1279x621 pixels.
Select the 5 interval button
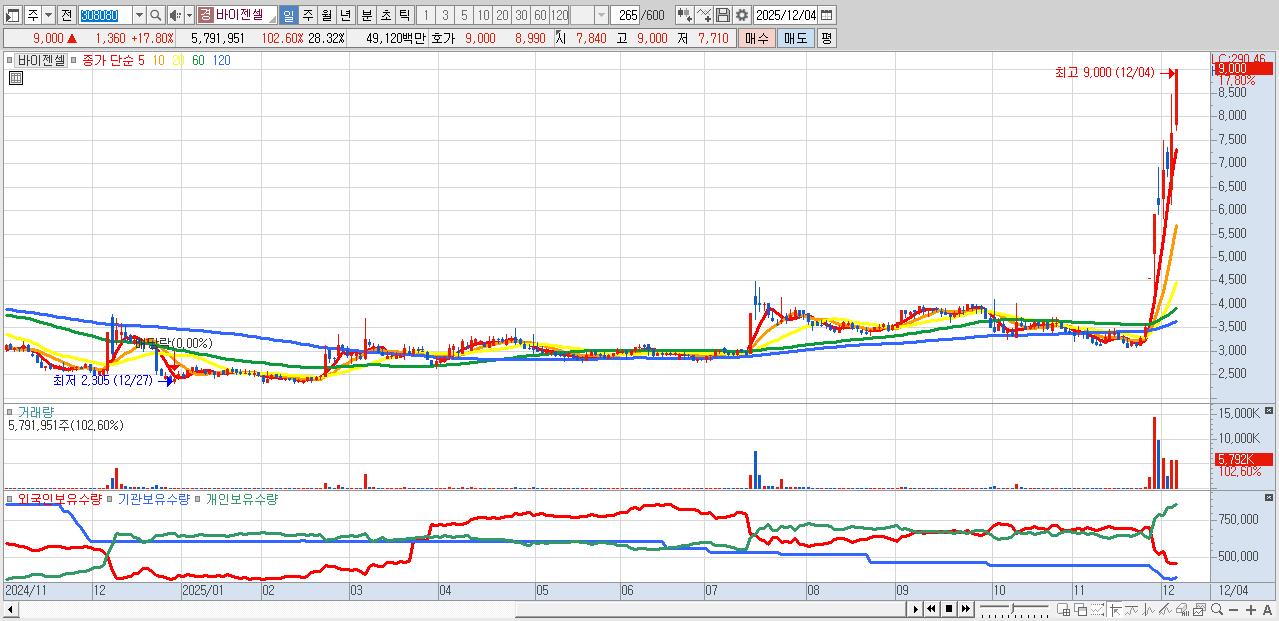click(x=464, y=15)
